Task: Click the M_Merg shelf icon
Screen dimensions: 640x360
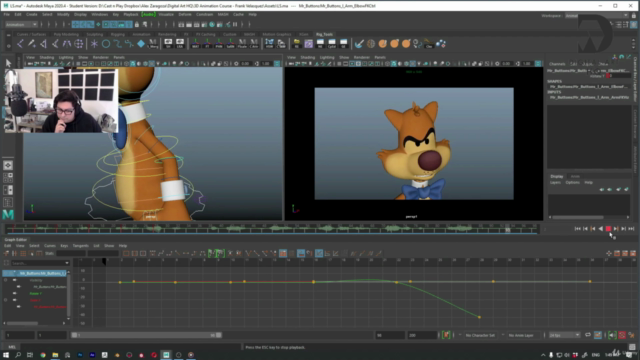Action: click(x=153, y=44)
